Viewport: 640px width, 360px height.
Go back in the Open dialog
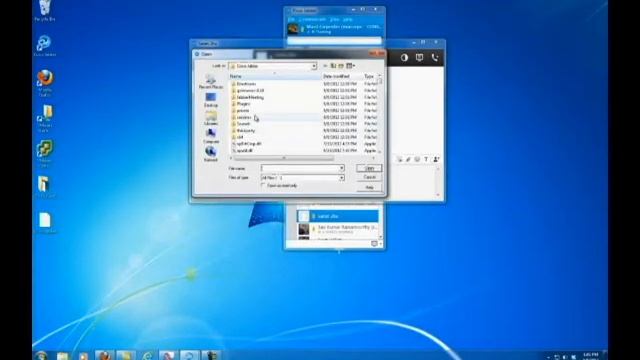325,66
